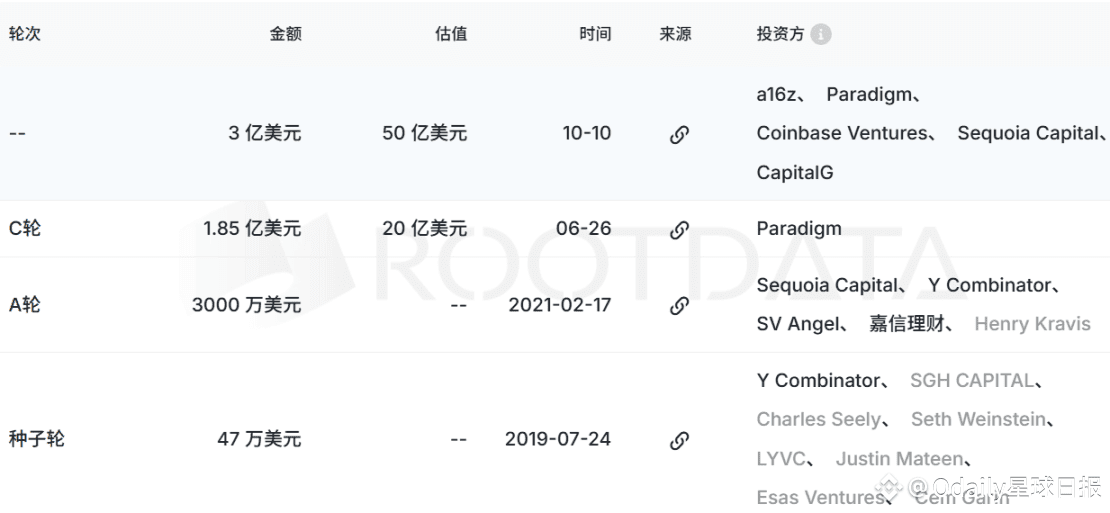Open Justin Mateen investor profile
1110x513 pixels.
pyautogui.click(x=900, y=459)
